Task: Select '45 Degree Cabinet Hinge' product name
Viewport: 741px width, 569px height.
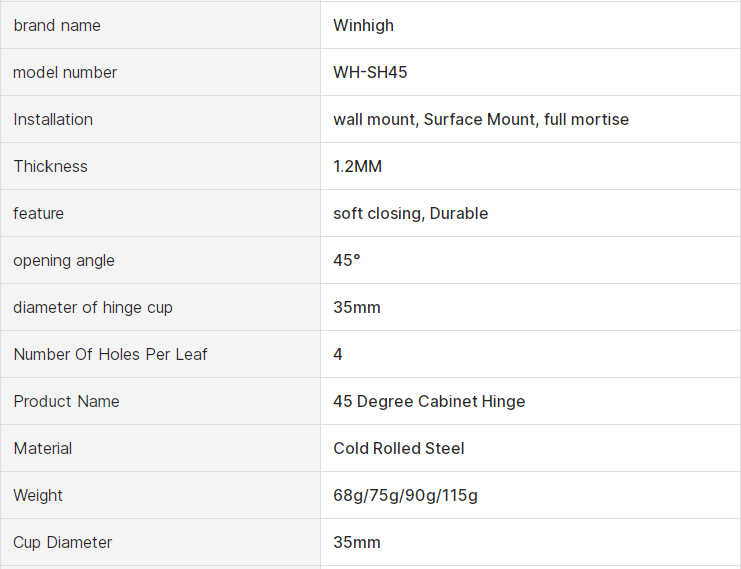Action: (x=429, y=402)
